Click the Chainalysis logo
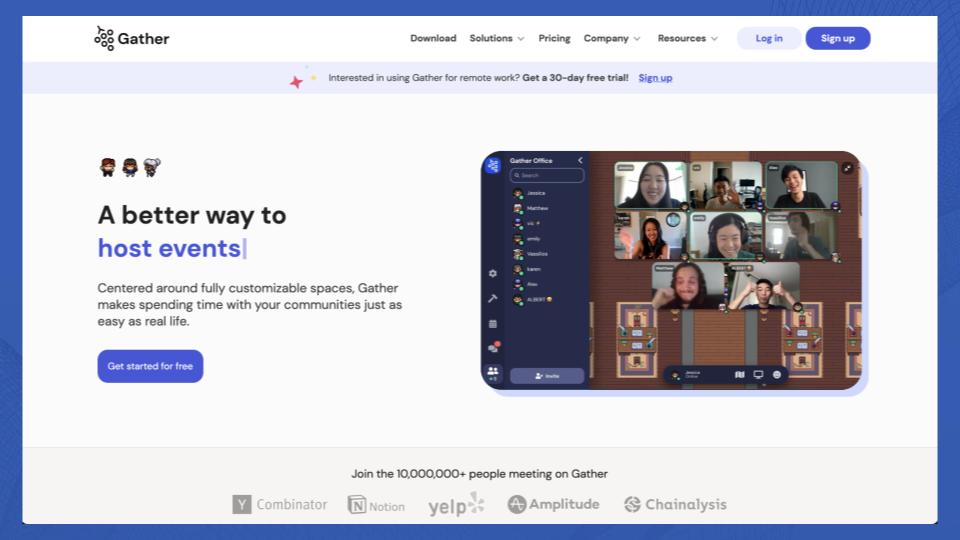This screenshot has width=960, height=540. (675, 504)
